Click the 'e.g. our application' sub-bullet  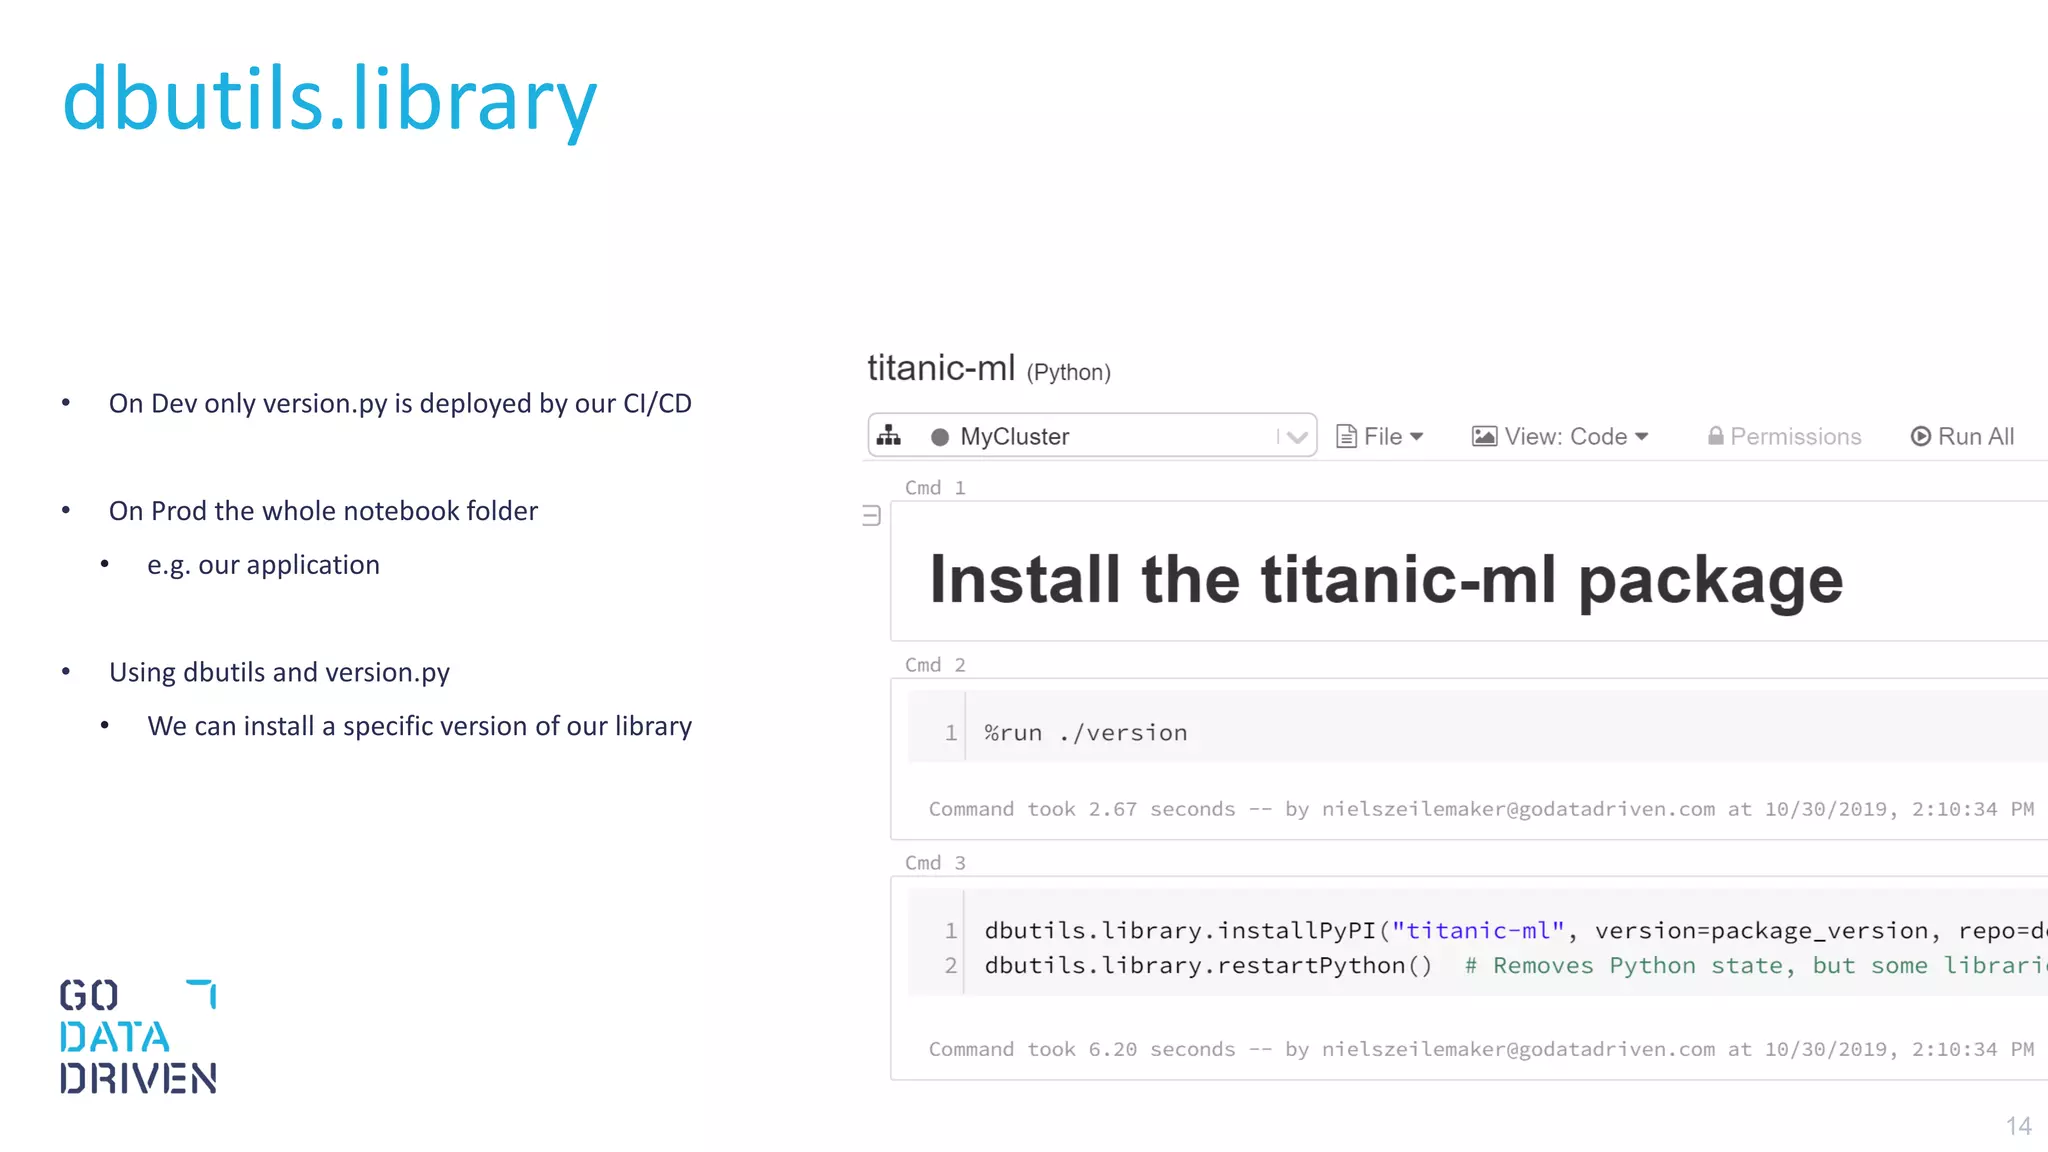pyautogui.click(x=263, y=565)
